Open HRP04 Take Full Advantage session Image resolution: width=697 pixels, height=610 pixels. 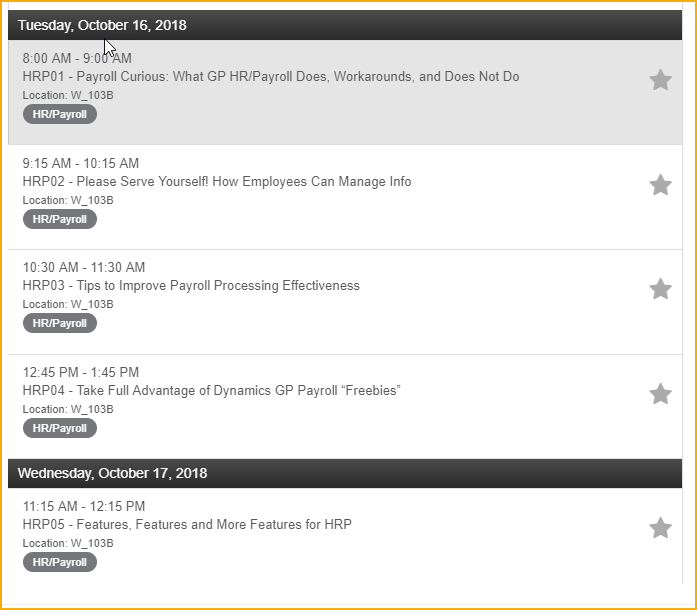pos(212,390)
